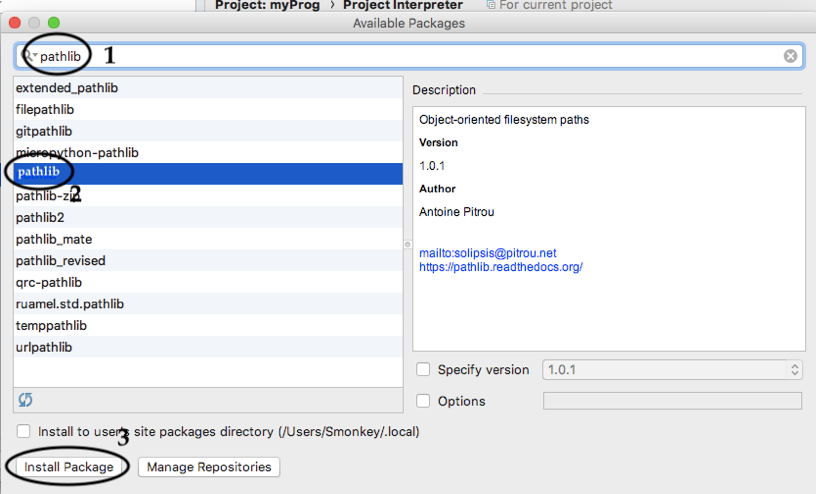Viewport: 816px width, 494px height.
Task: Click the reload package list icon
Action: click(26, 399)
